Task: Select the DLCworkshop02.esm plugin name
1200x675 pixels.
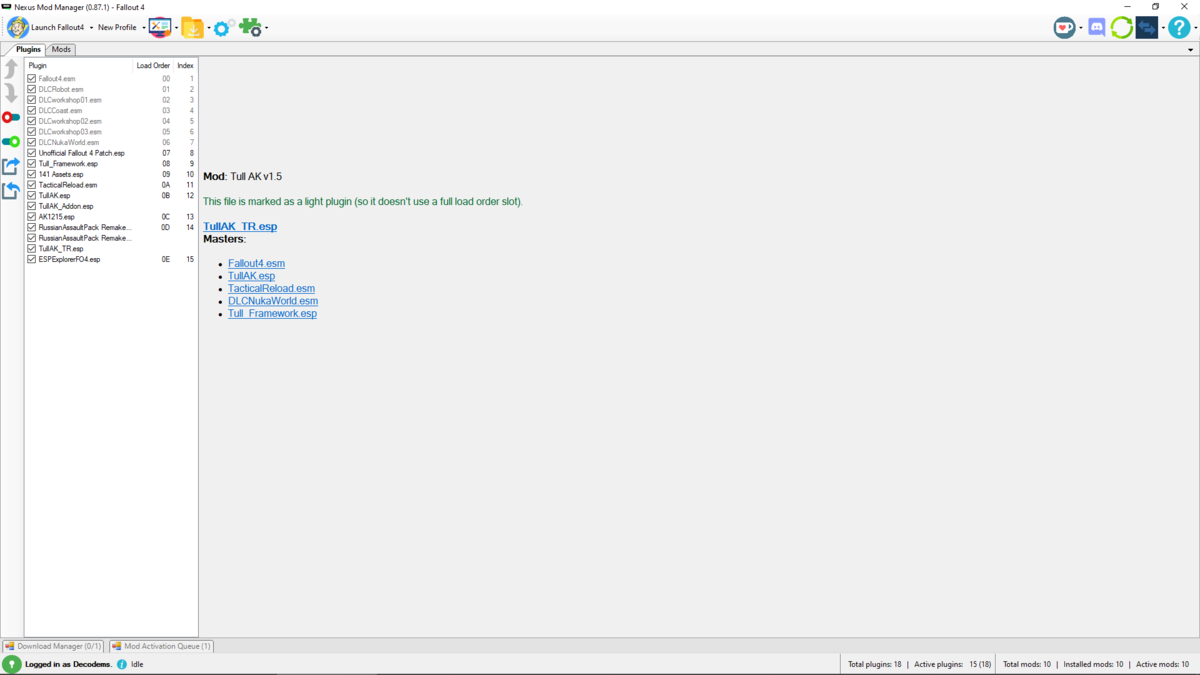Action: click(x=70, y=121)
